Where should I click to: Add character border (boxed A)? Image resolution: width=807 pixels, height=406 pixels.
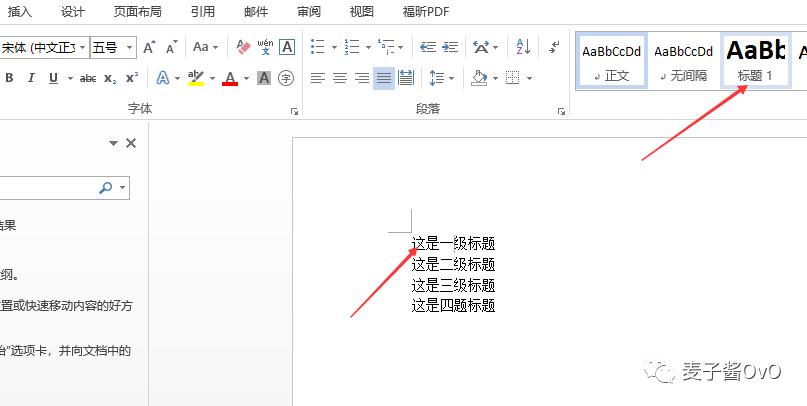[x=287, y=47]
